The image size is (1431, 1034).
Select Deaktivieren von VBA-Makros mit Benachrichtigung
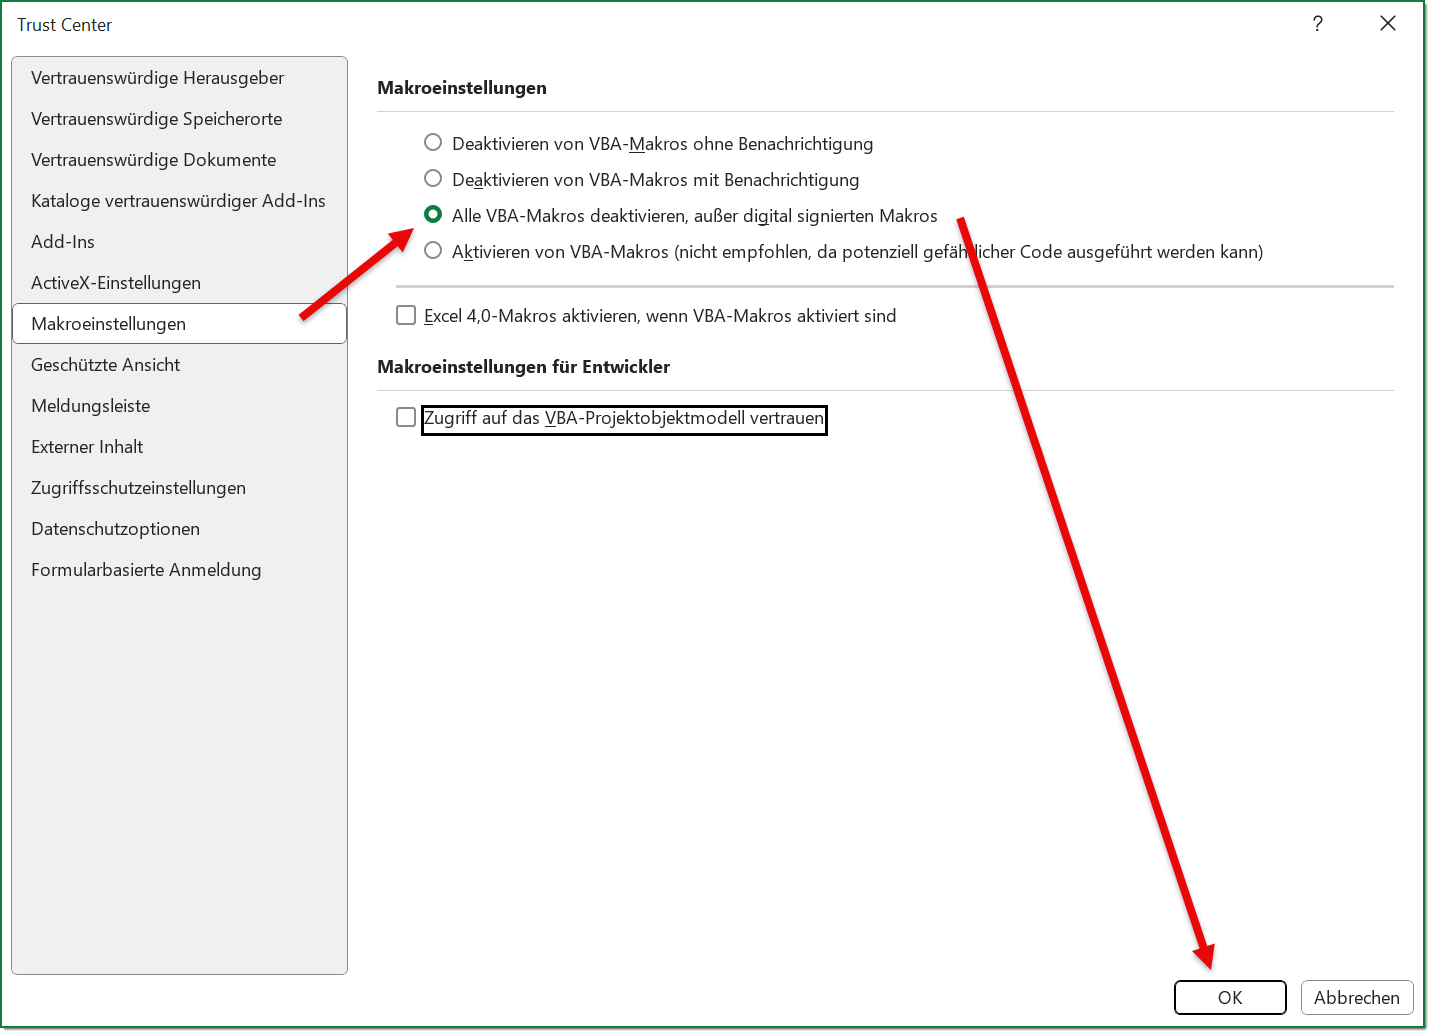pos(433,179)
